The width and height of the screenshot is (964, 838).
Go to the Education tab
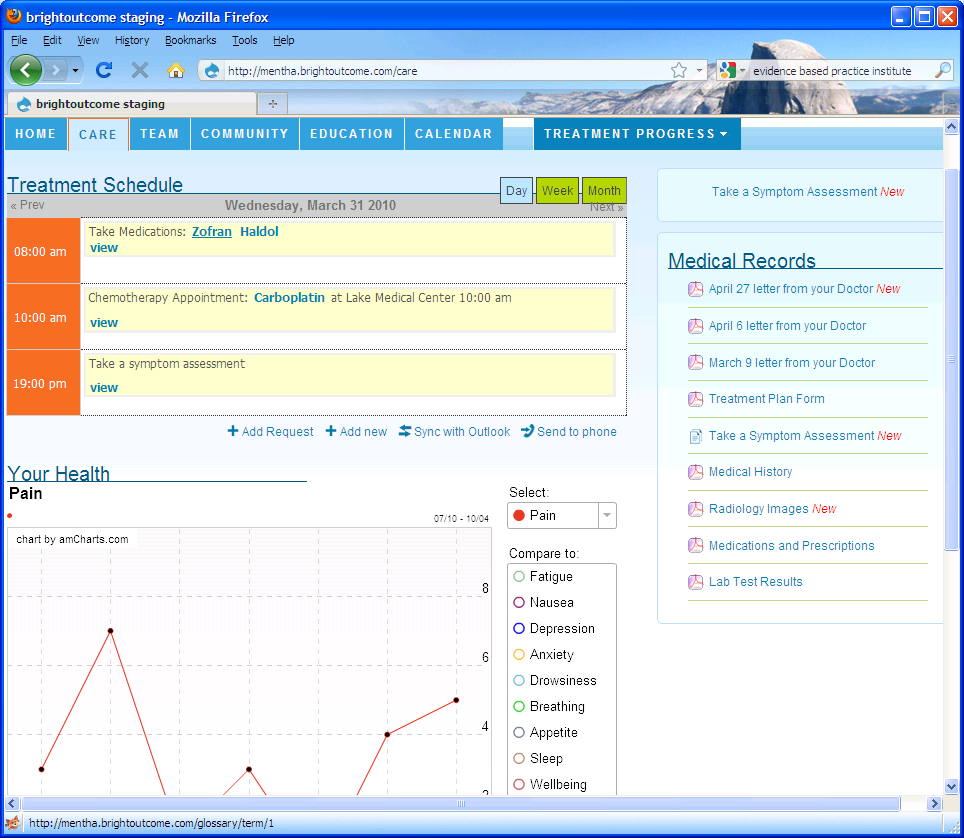coord(352,133)
